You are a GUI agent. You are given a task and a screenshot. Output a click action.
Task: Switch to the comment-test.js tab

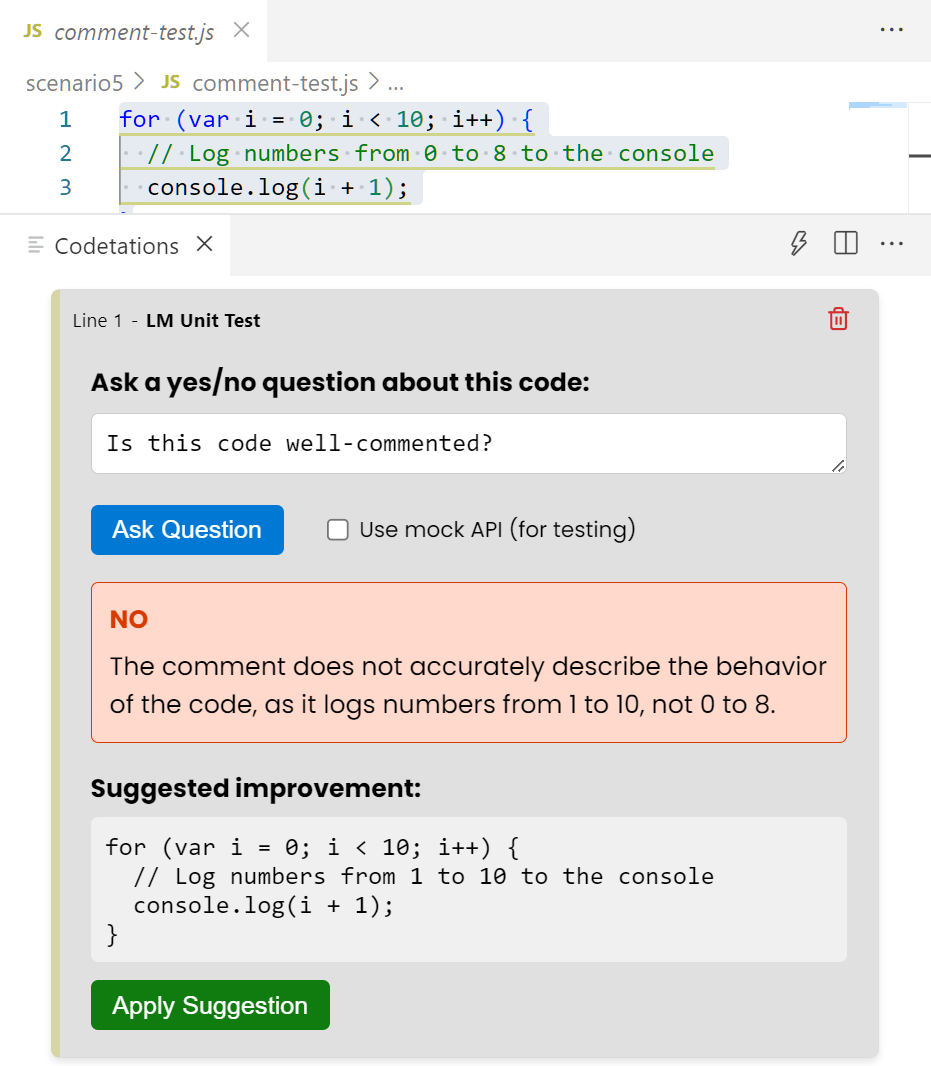pos(134,32)
